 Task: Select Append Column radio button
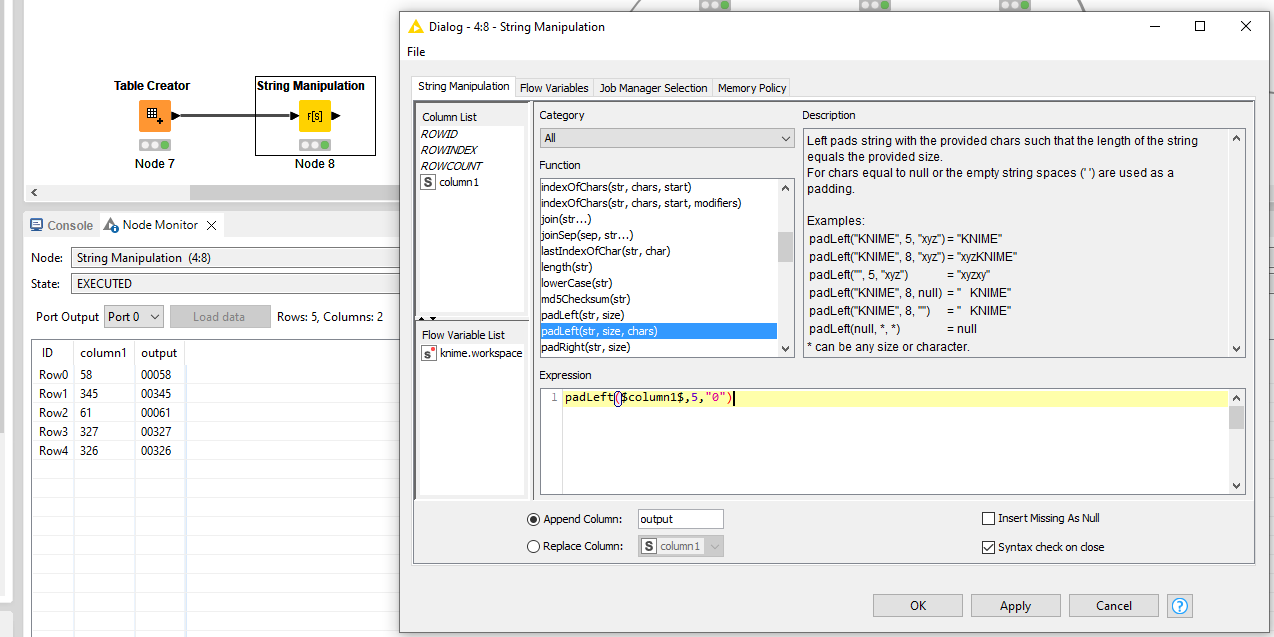coord(533,519)
